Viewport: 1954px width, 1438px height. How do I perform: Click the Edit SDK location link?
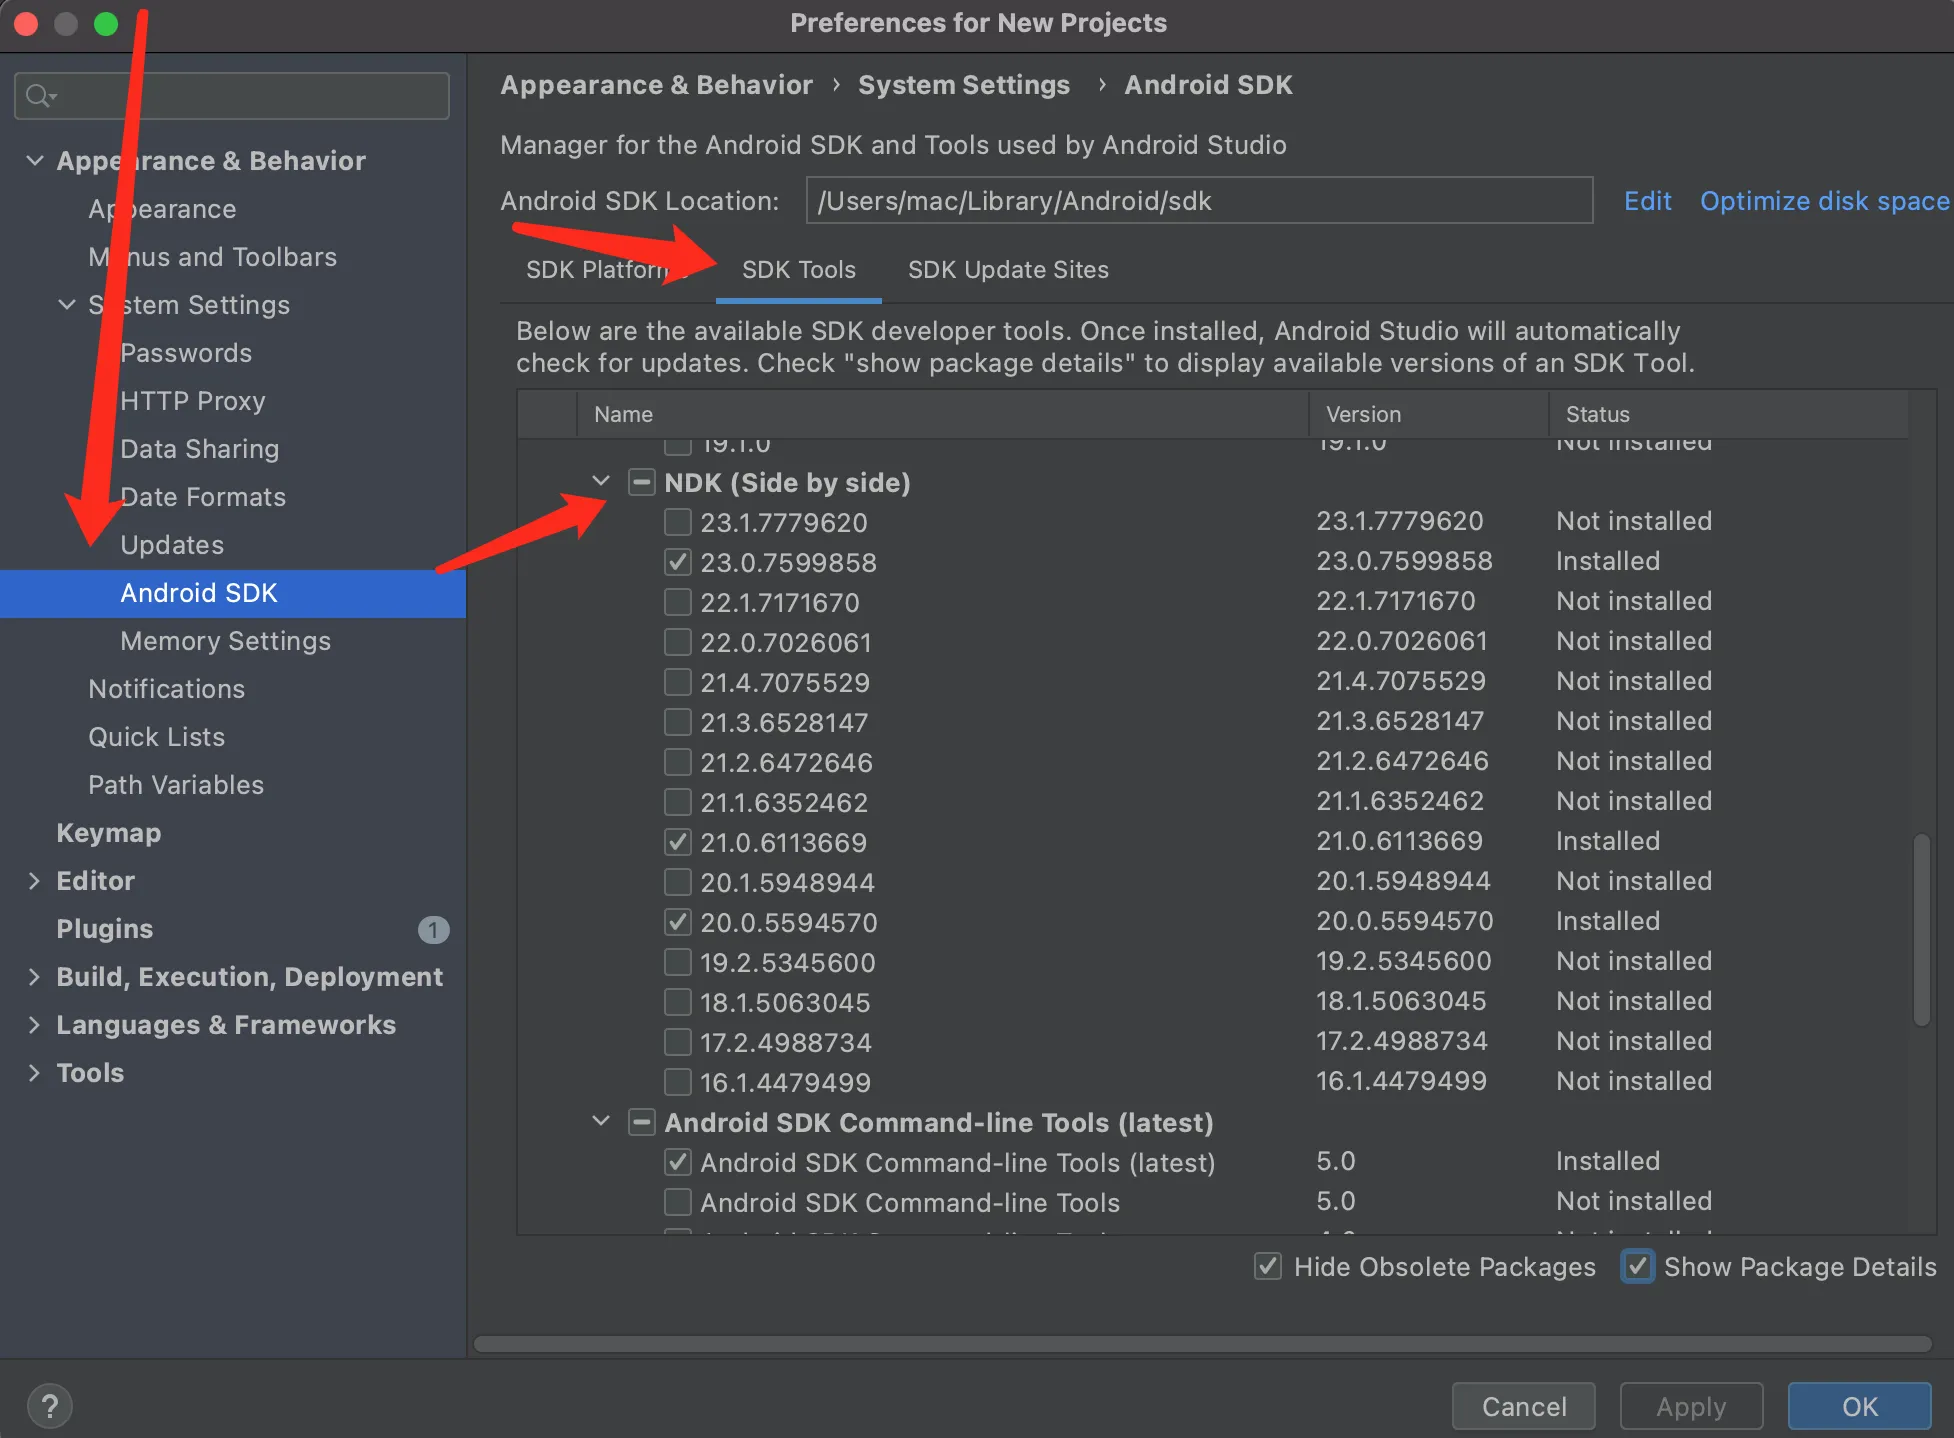point(1647,201)
